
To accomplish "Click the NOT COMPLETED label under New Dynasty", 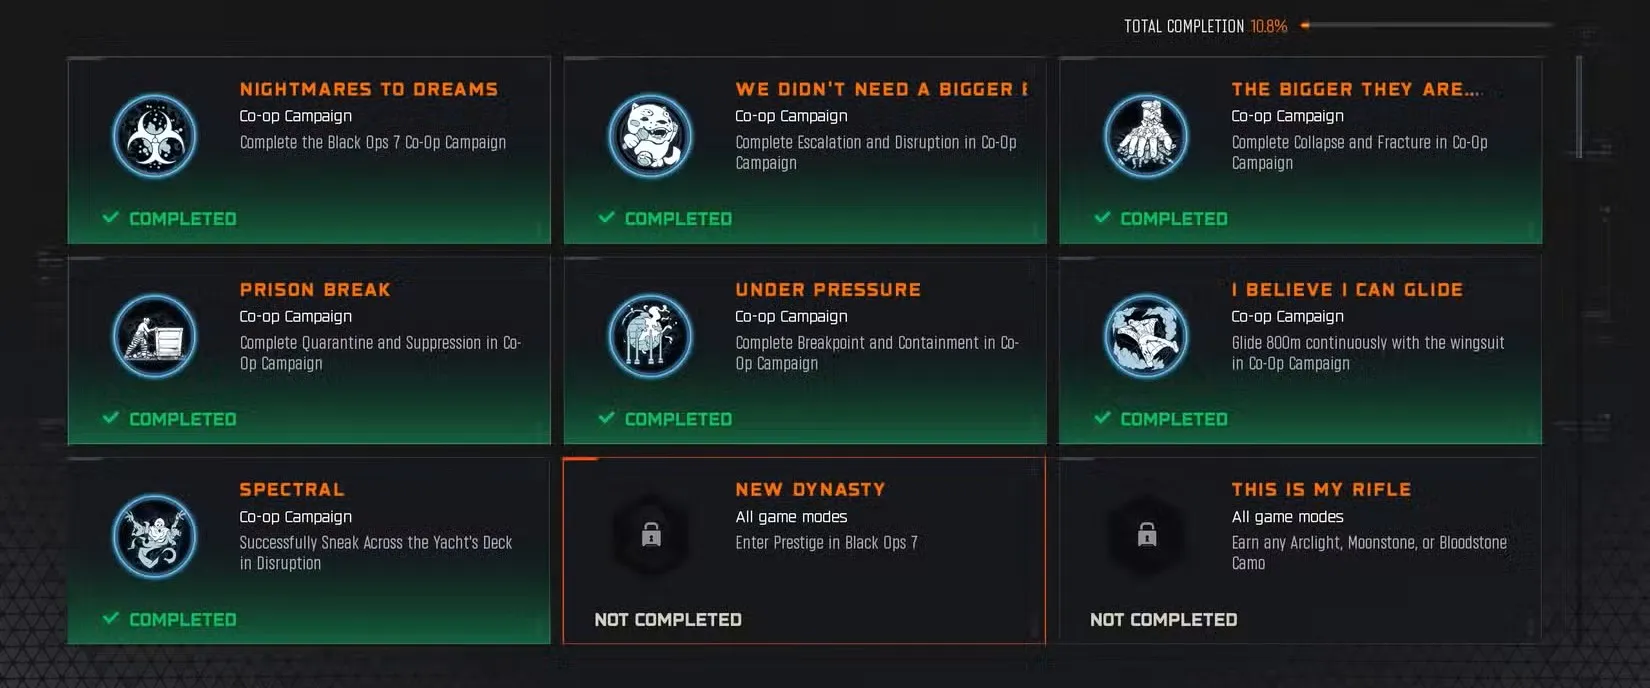I will pyautogui.click(x=667, y=619).
